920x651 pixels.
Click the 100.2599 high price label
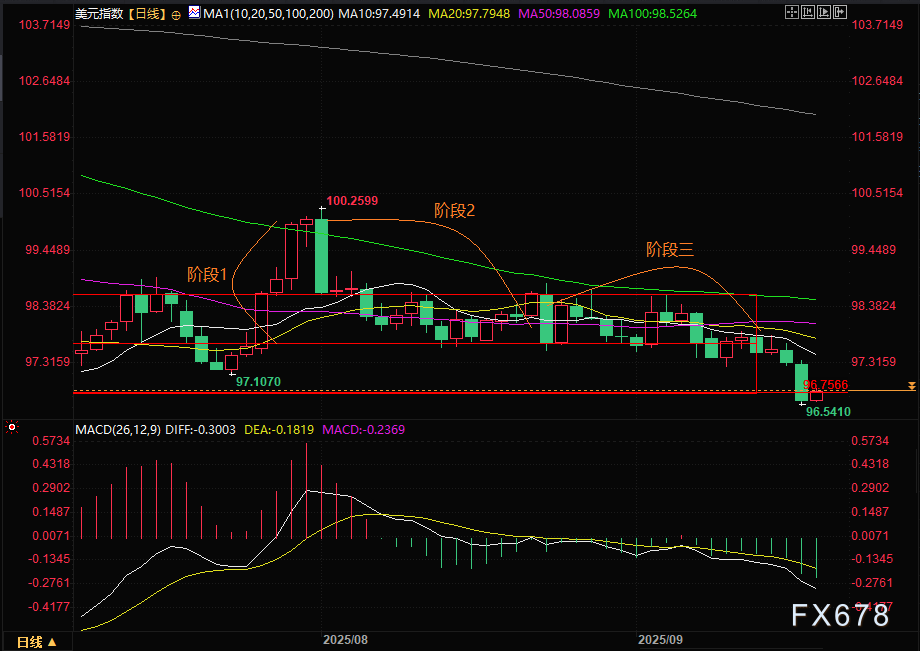pos(352,201)
